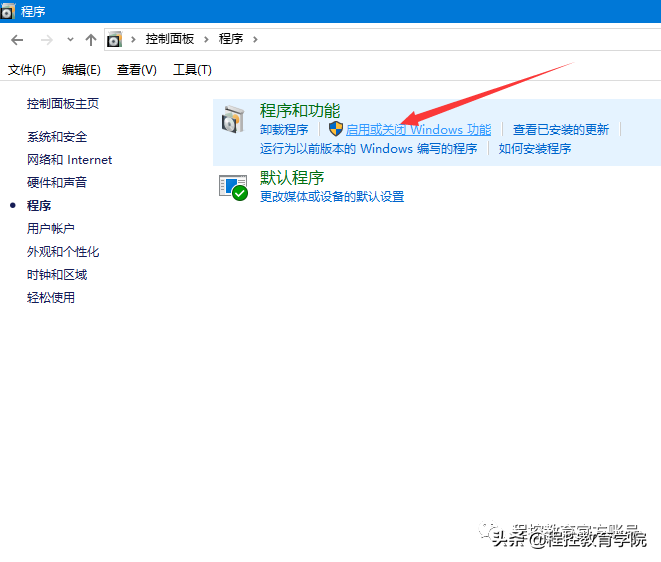This screenshot has width=661, height=562.
Task: Open 网络和 Internet category
Action: click(x=69, y=160)
